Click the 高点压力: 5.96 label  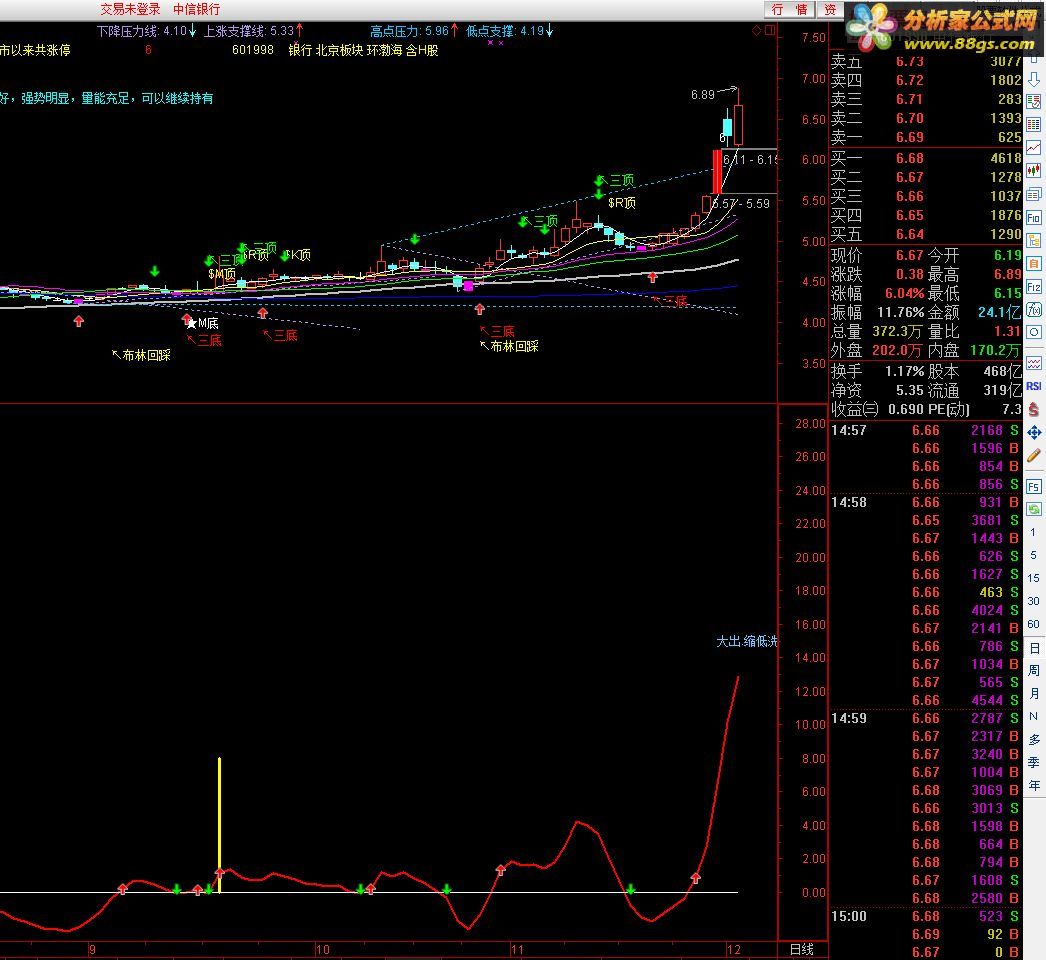pyautogui.click(x=410, y=31)
